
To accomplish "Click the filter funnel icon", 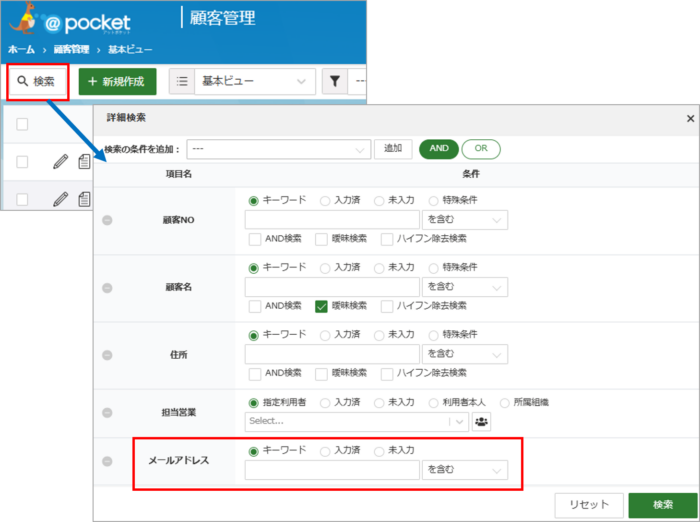I will (335, 81).
